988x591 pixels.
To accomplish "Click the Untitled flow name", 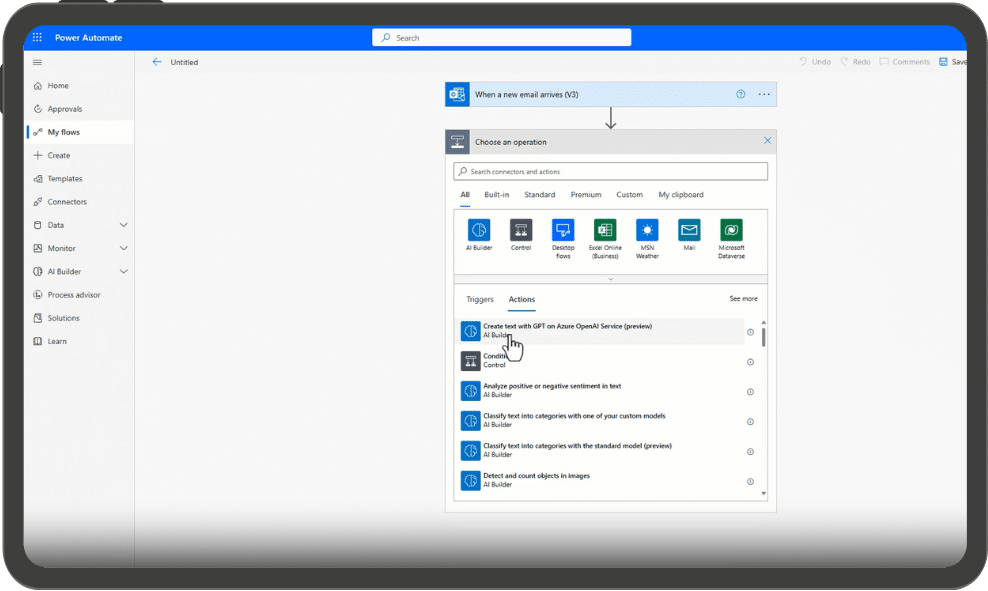I will click(184, 62).
